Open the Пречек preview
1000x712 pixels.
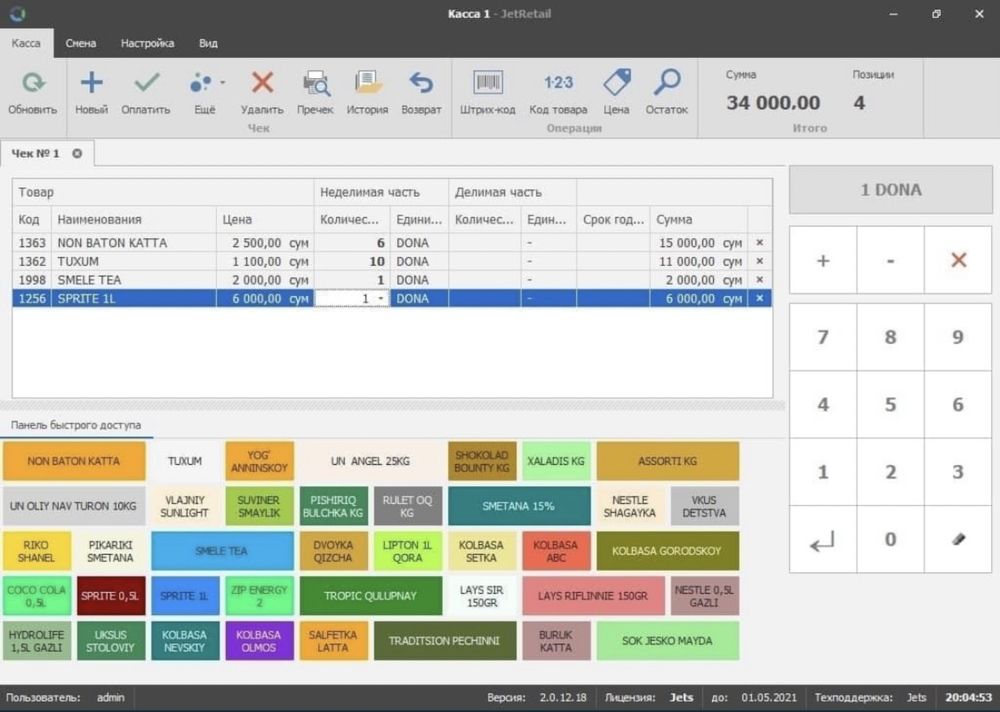[315, 93]
